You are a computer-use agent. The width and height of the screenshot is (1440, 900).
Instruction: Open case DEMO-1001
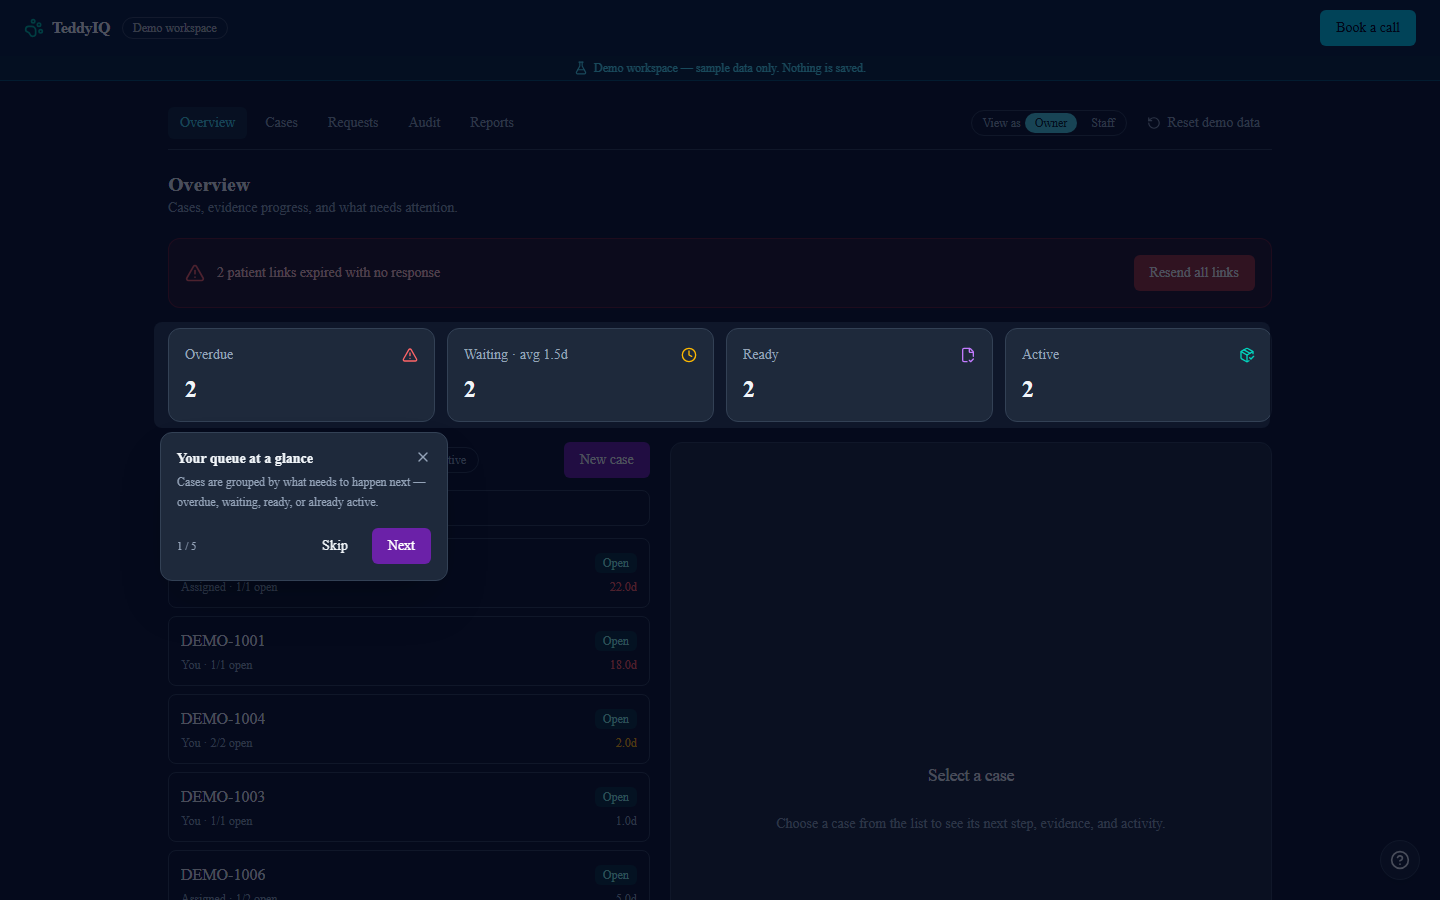coord(409,651)
